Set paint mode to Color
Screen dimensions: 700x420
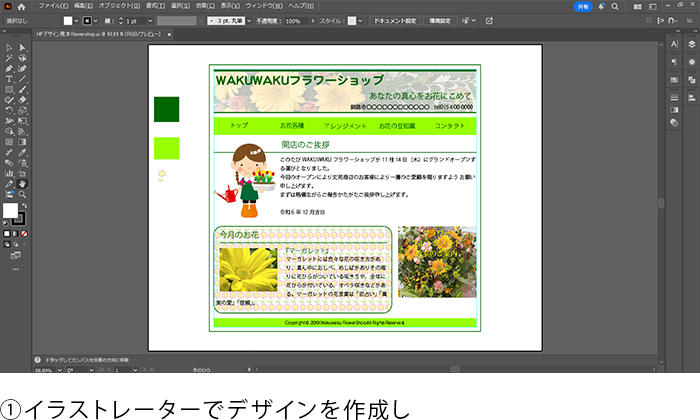(7, 233)
